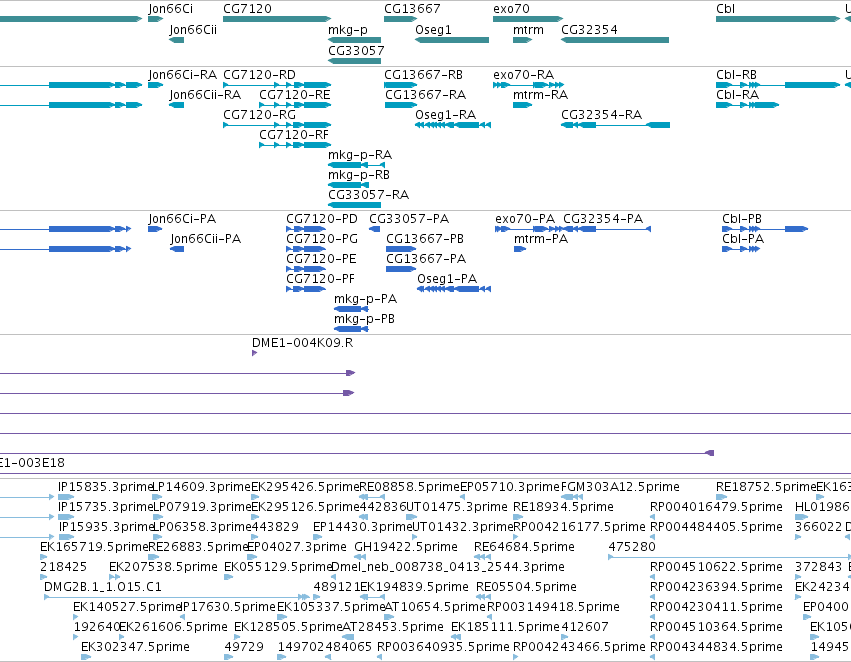Select the RE18752.5prime EST label
Viewport: 851px width, 662px height.
click(x=766, y=487)
